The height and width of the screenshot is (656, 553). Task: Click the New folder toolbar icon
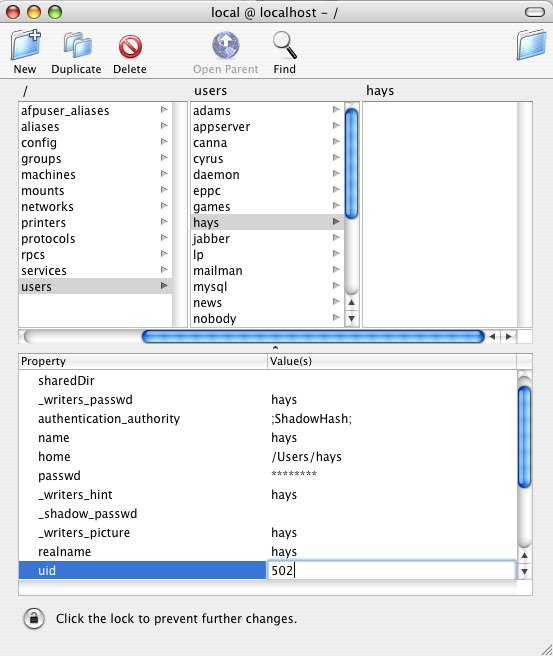[26, 44]
